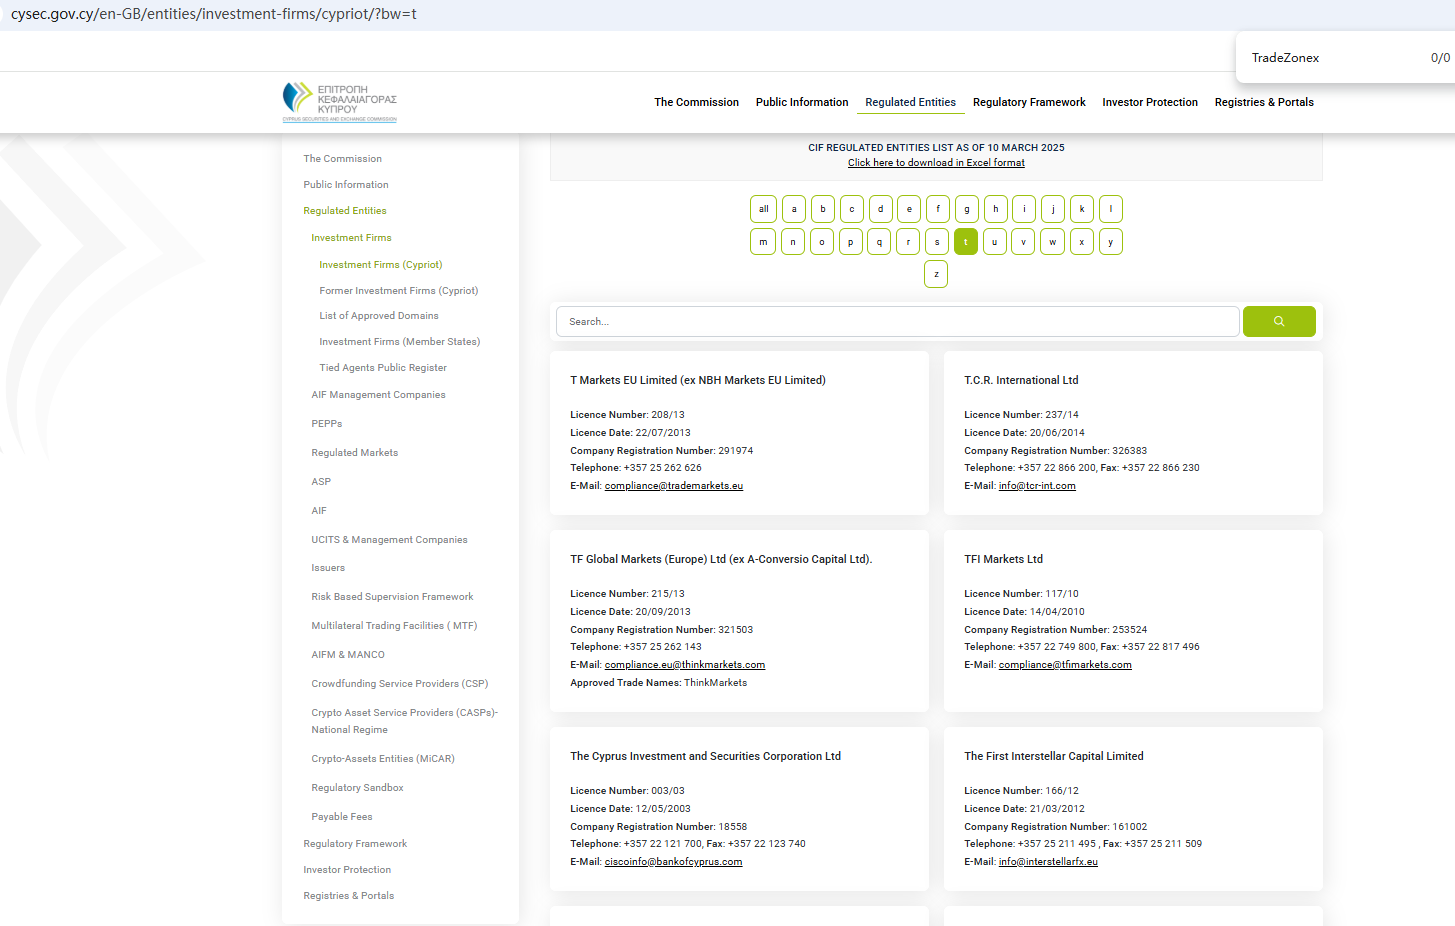Viewport: 1455px width, 926px height.
Task: Click the CySEC logo in header
Action: 339,102
